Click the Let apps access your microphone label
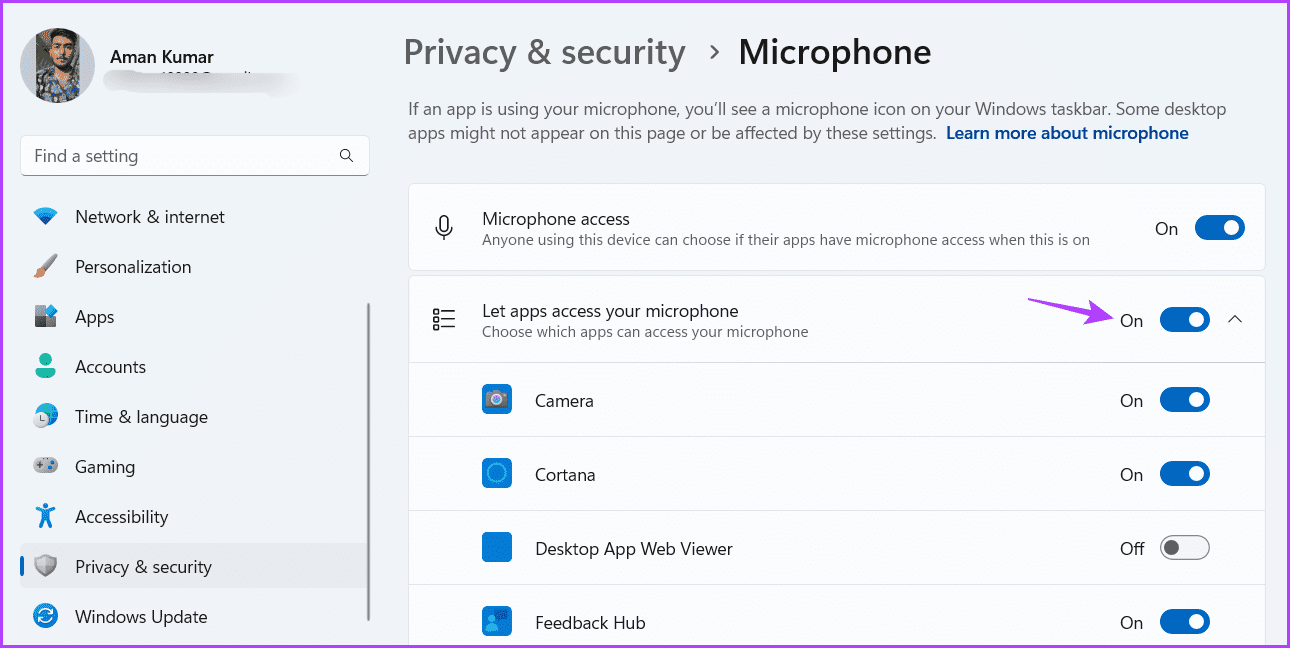The height and width of the screenshot is (648, 1290). [610, 311]
